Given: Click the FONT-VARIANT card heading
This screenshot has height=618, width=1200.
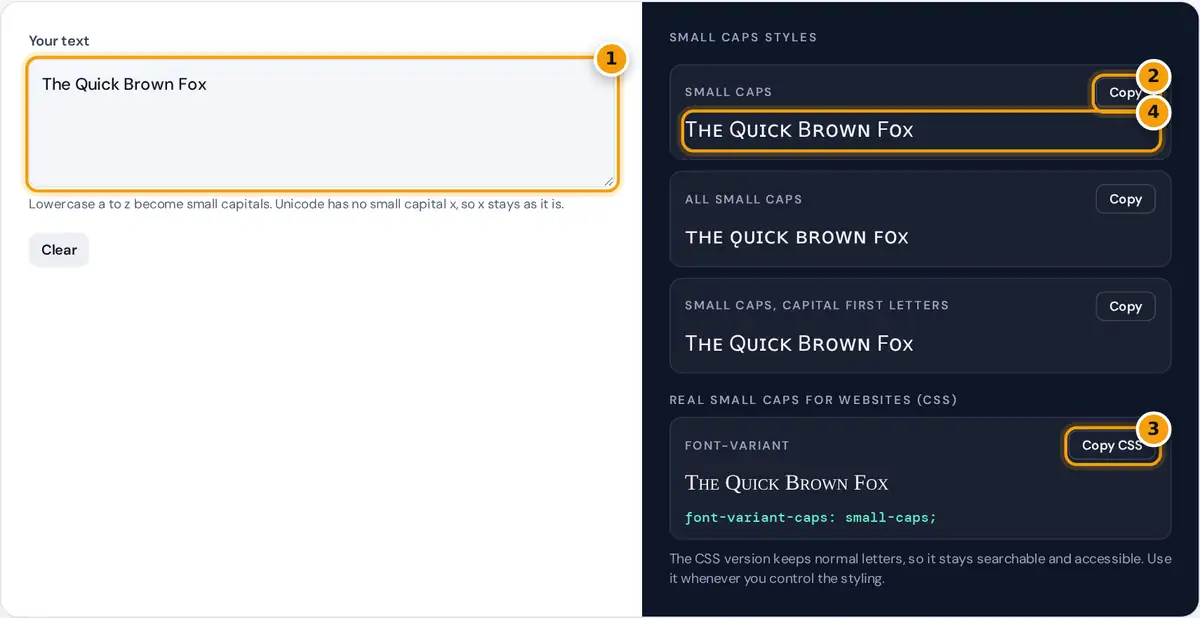Looking at the screenshot, I should (737, 445).
